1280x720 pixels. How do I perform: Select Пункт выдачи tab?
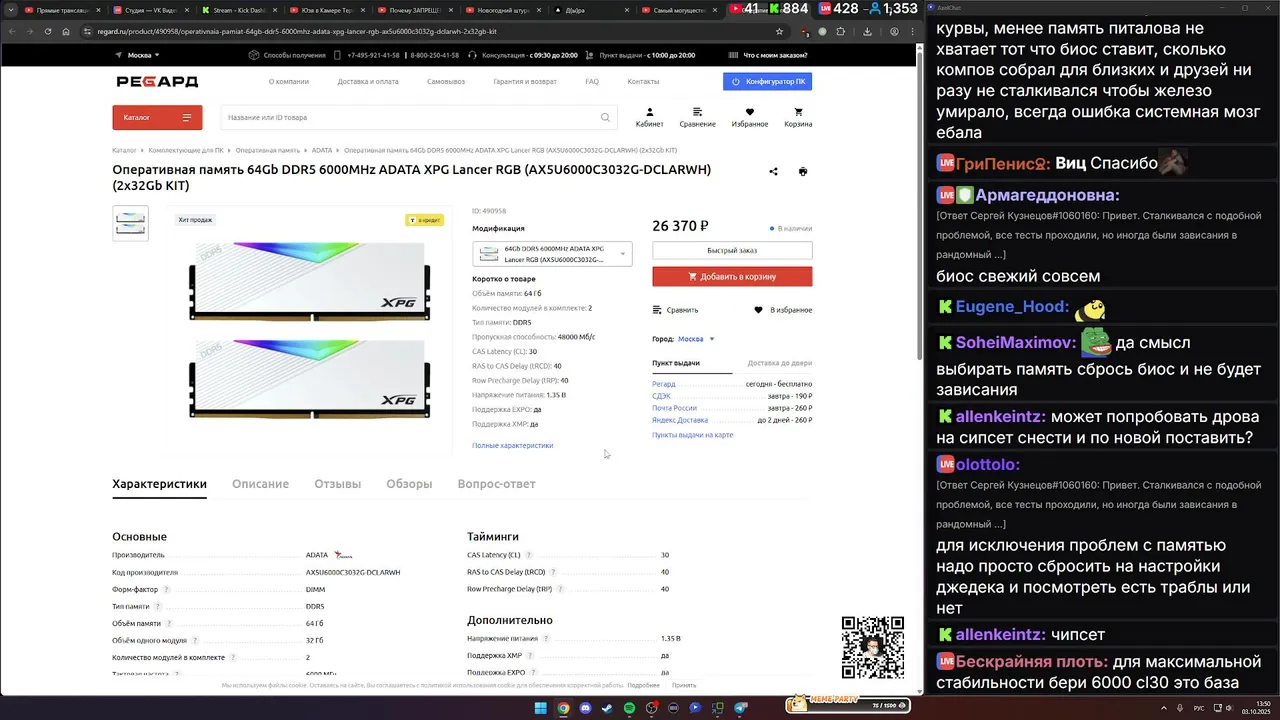676,363
